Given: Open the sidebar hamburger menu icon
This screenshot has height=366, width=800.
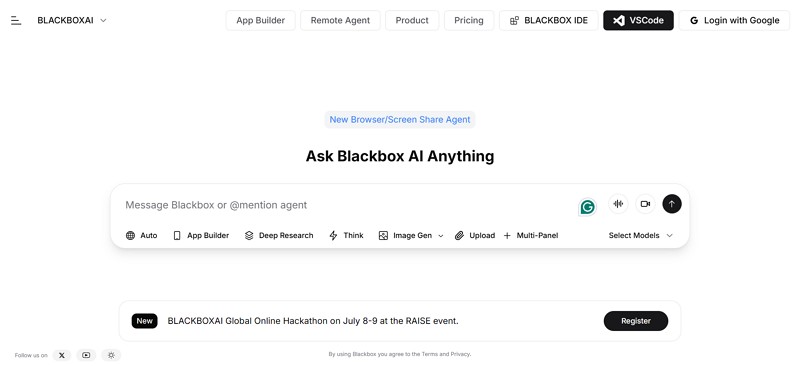Looking at the screenshot, I should (x=16, y=20).
